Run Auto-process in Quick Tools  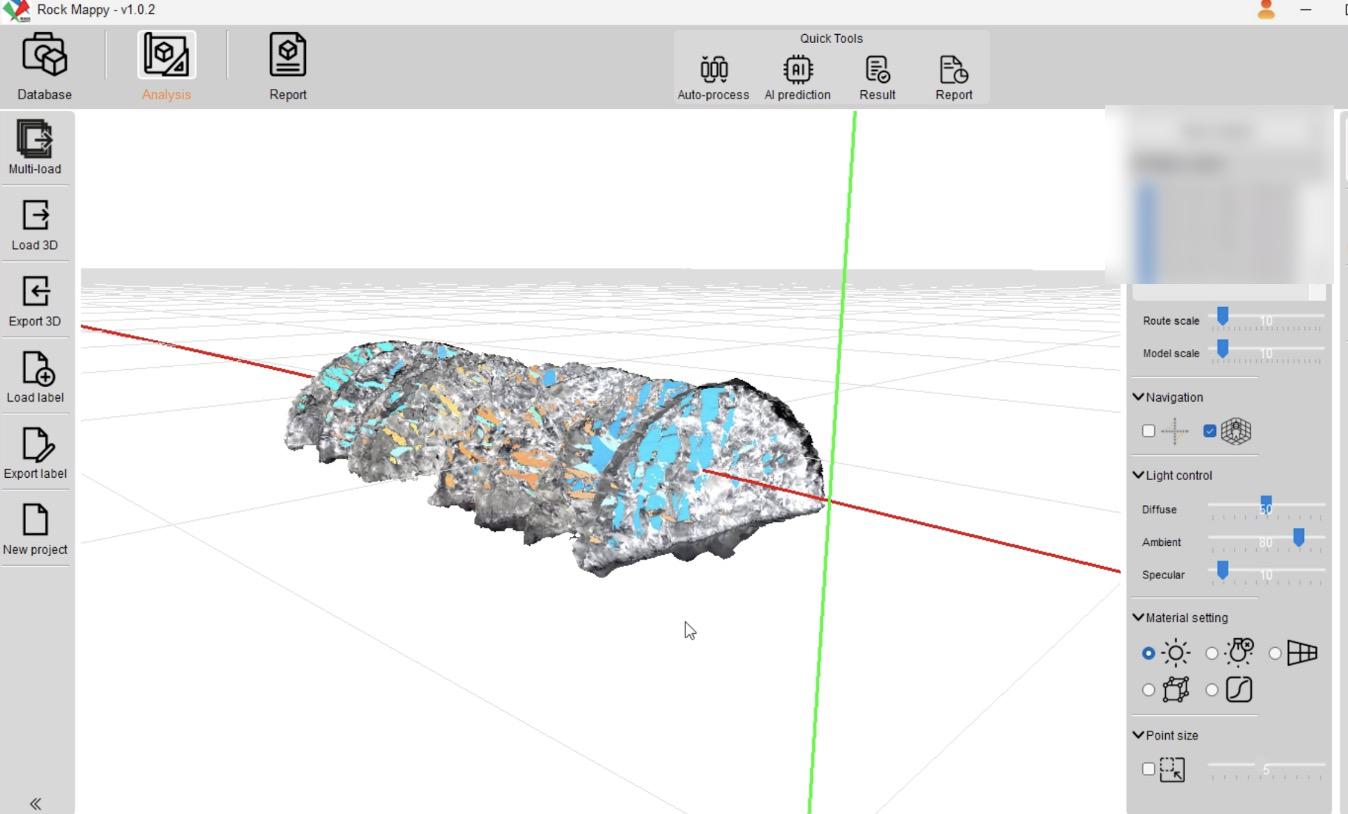click(x=713, y=77)
